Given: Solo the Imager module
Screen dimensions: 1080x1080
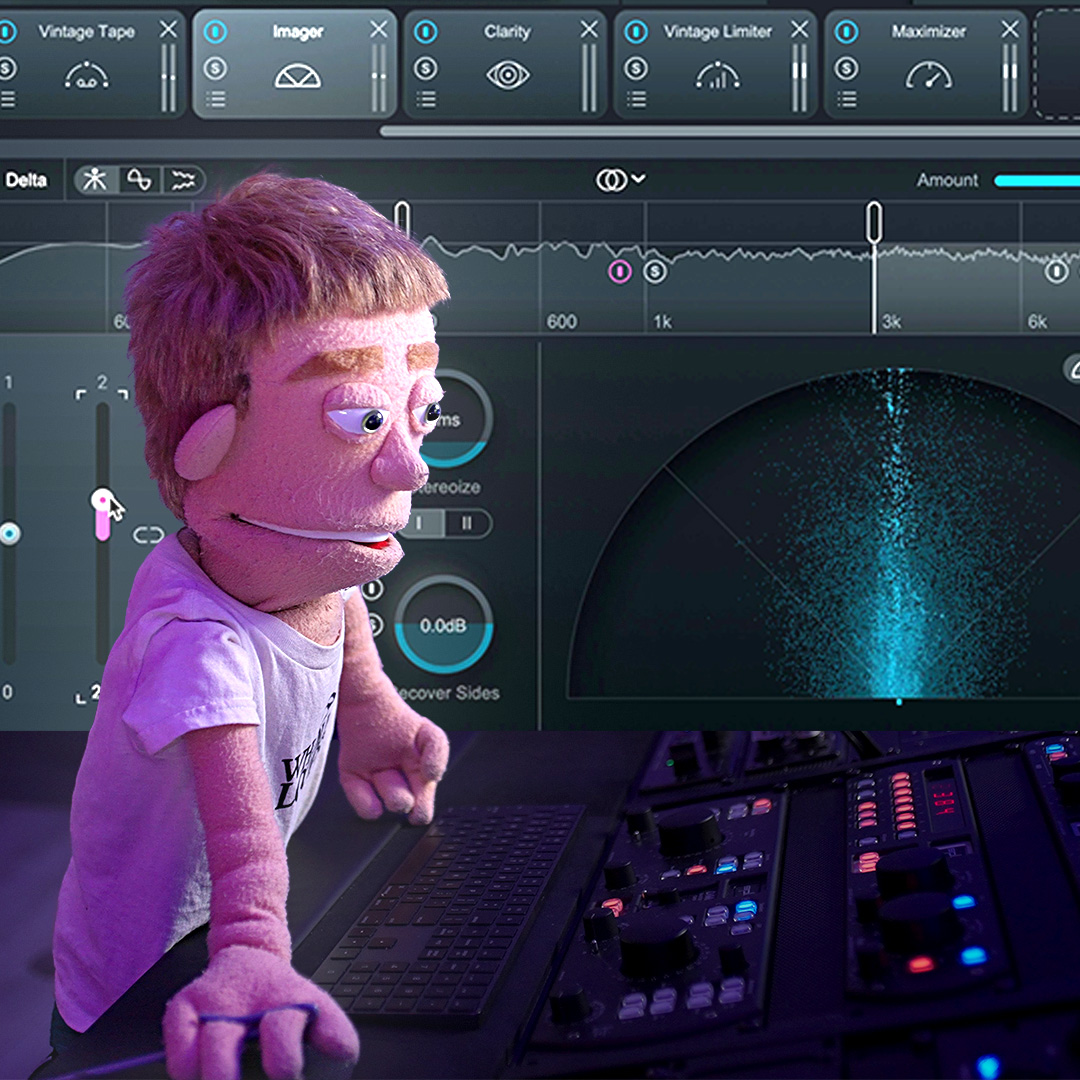Looking at the screenshot, I should point(215,68).
